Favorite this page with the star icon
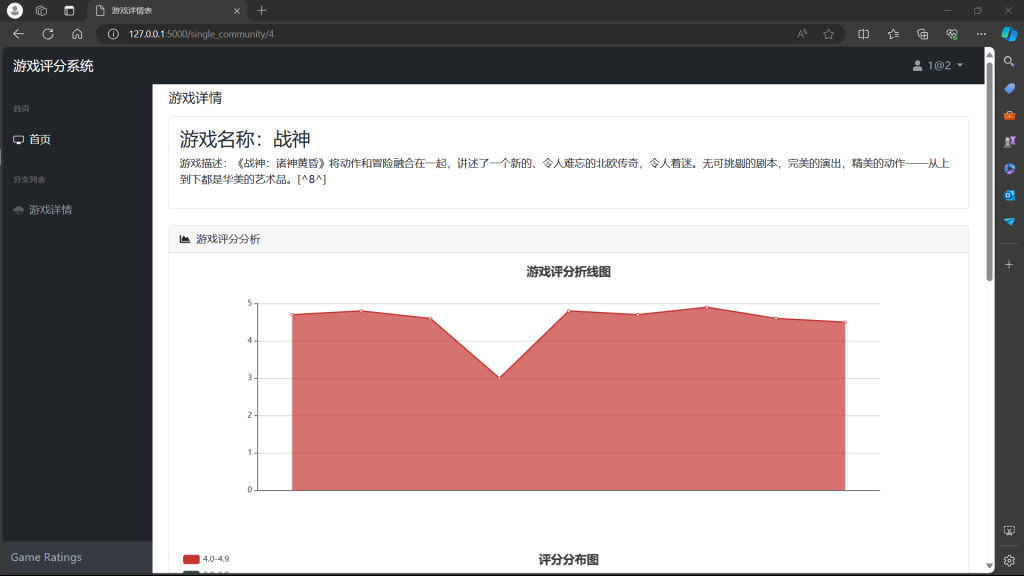The width and height of the screenshot is (1024, 576). (x=828, y=33)
